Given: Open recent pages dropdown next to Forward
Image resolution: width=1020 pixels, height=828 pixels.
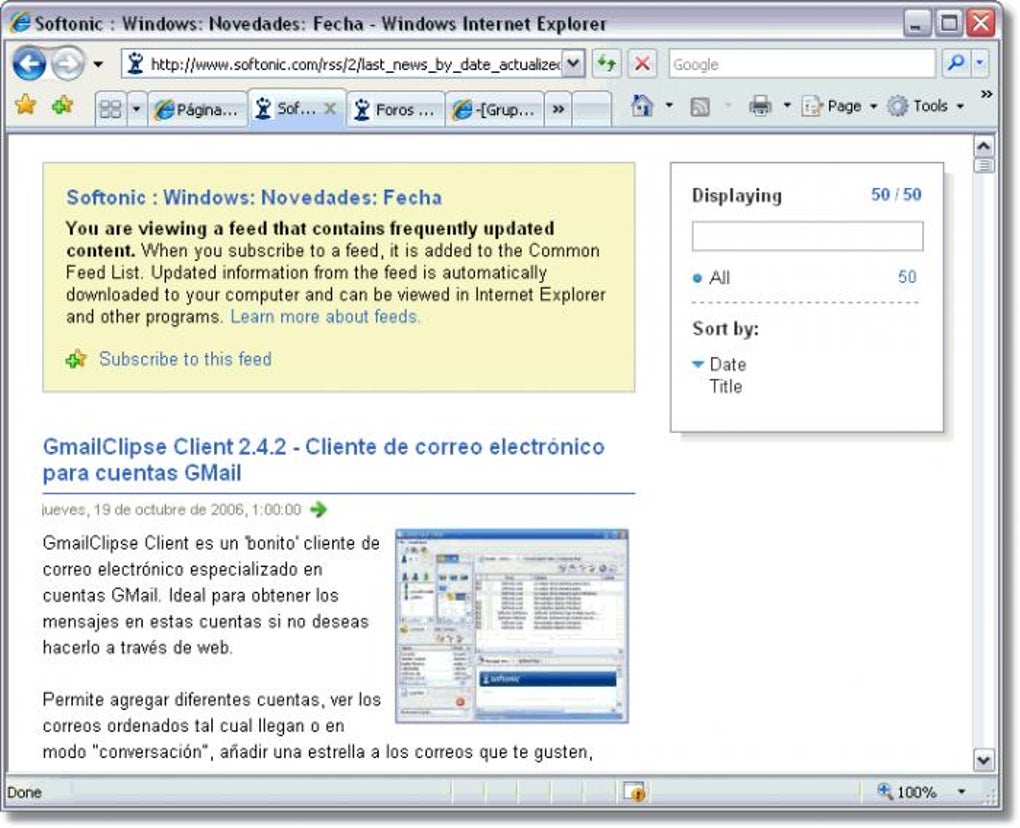Looking at the screenshot, I should point(98,64).
